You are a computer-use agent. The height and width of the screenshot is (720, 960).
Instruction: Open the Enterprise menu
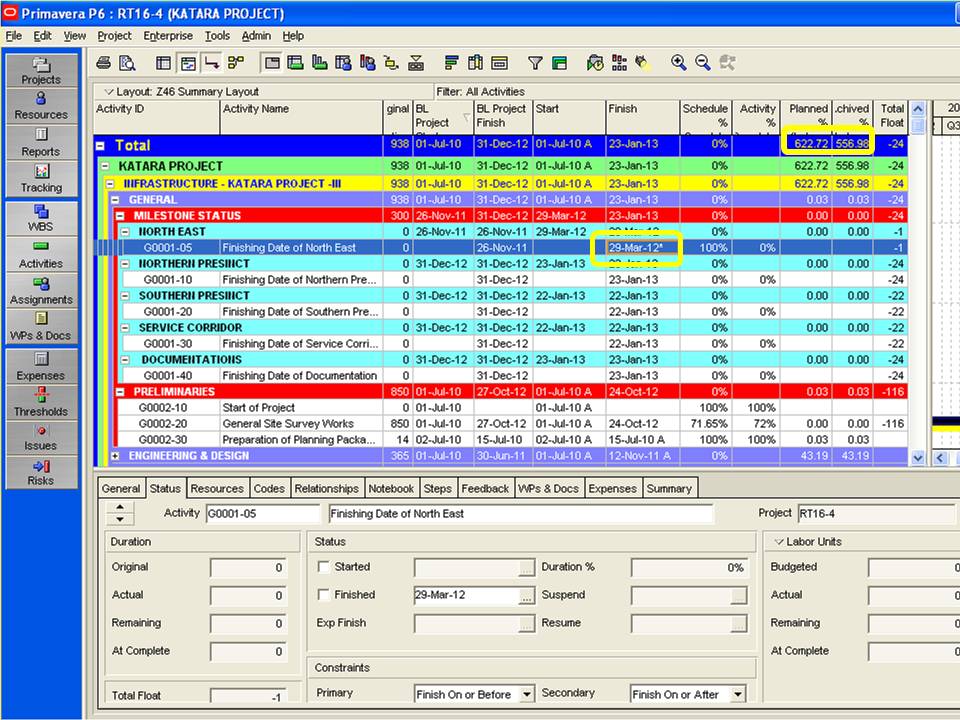click(168, 36)
